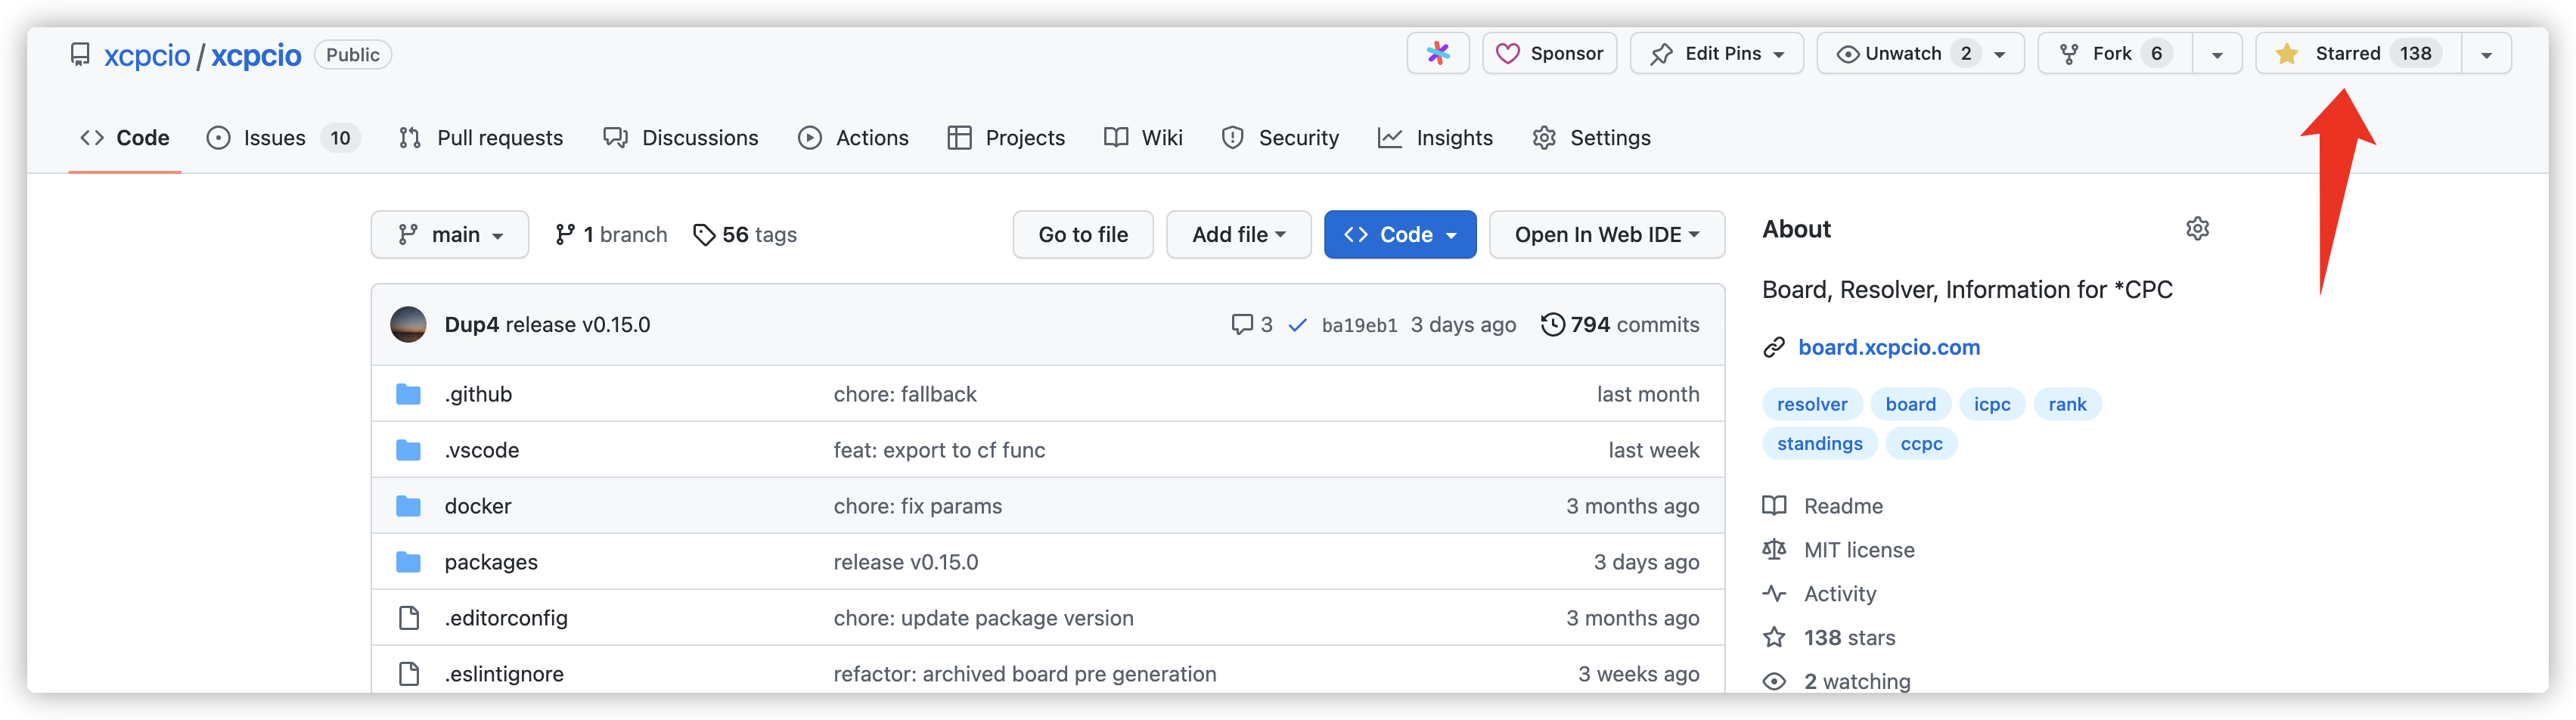The height and width of the screenshot is (720, 2576).
Task: Click the commit status check mark
Action: [x=1297, y=326]
